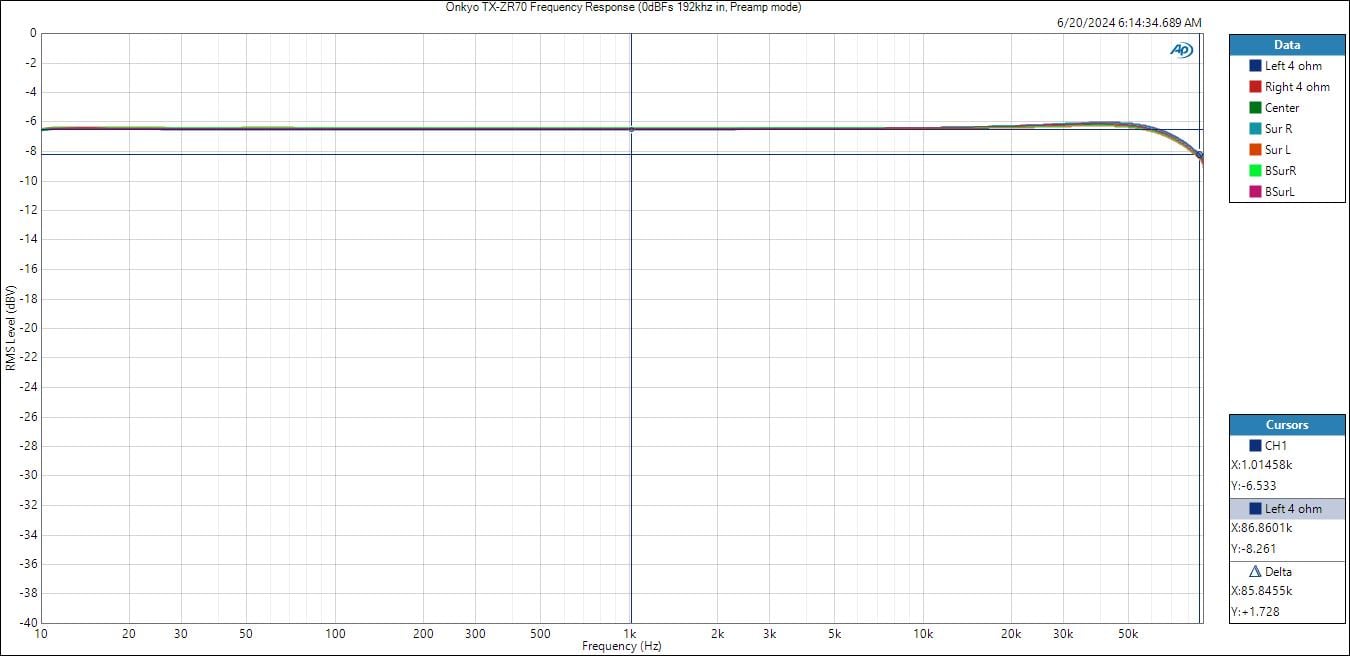The height and width of the screenshot is (656, 1350).
Task: Click the Onkyo TX-ZR70 Frequency Response title
Action: tap(623, 7)
